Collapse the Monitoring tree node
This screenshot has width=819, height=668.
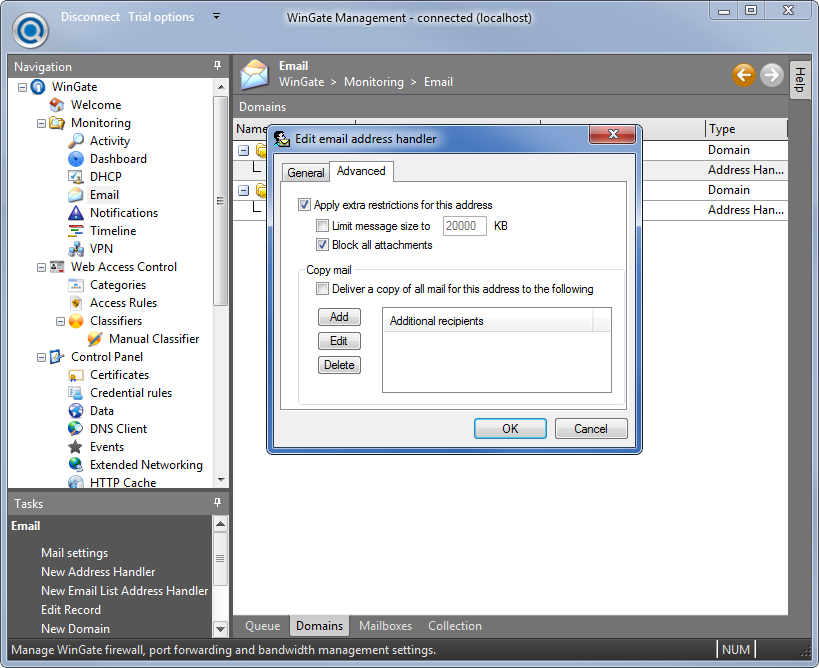point(41,123)
